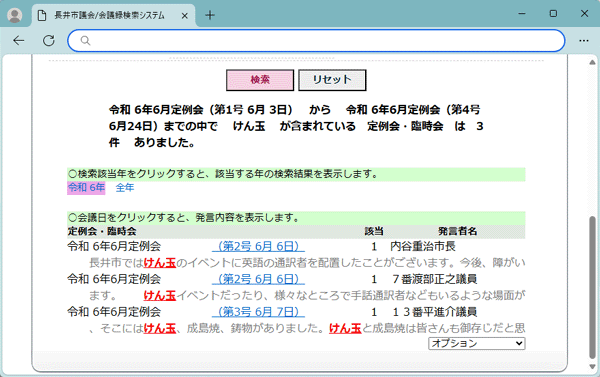Focus the browser address bar
This screenshot has height=377, width=600.
[316, 41]
